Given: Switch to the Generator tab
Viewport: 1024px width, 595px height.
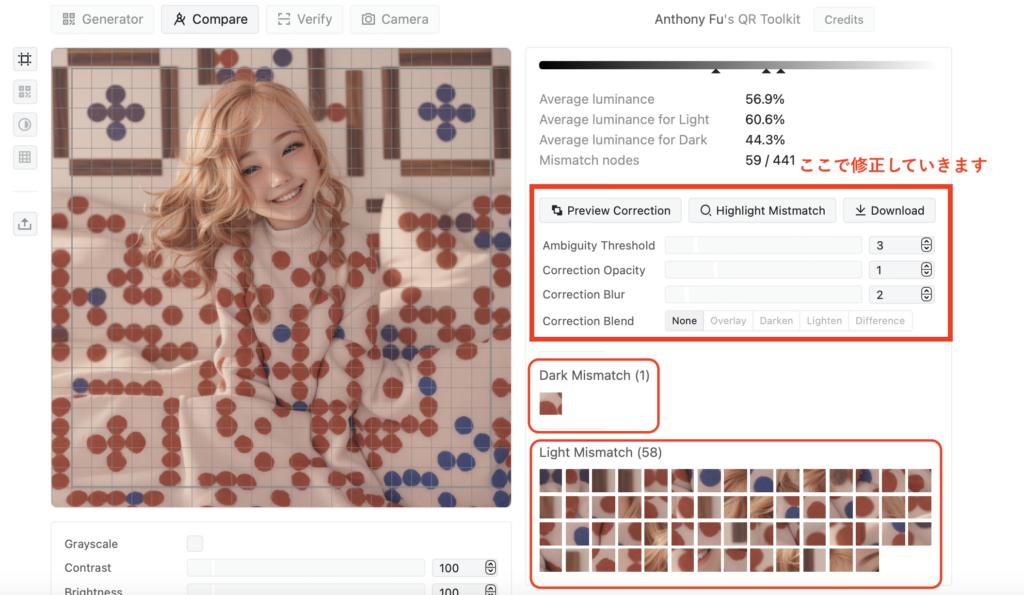Looking at the screenshot, I should pyautogui.click(x=103, y=19).
